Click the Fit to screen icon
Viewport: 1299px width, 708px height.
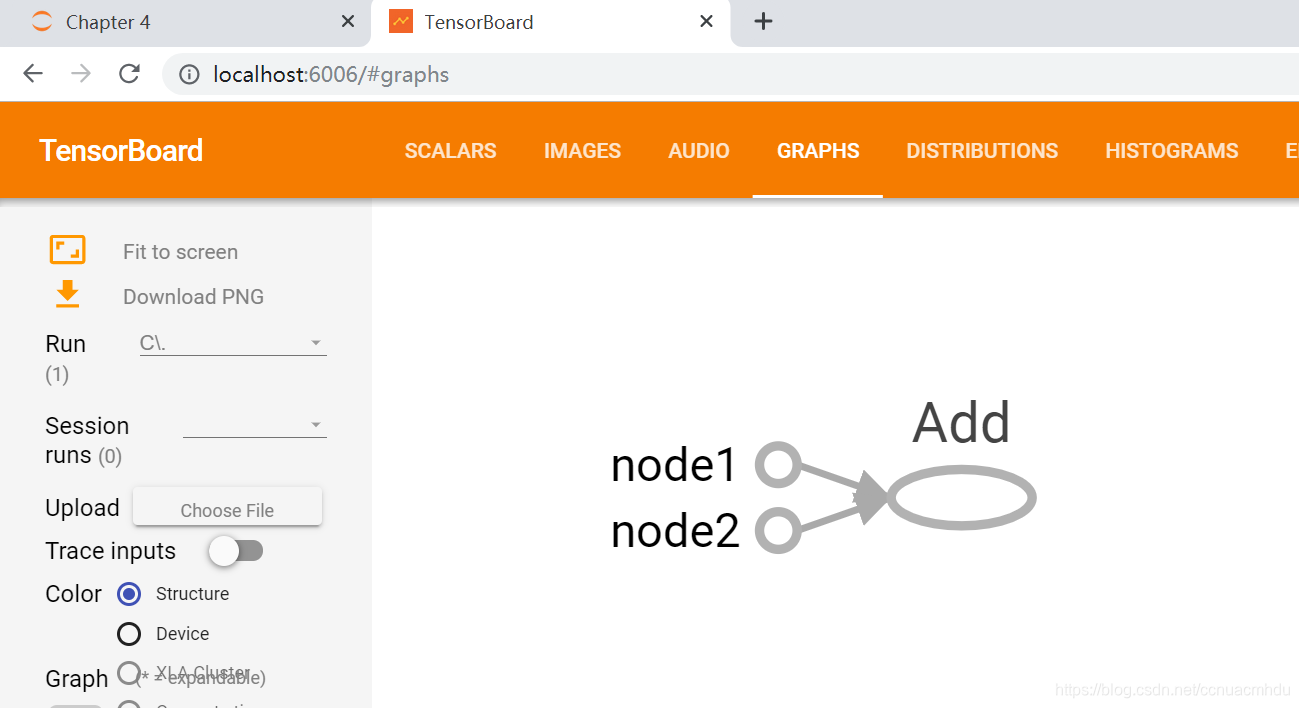pos(67,250)
